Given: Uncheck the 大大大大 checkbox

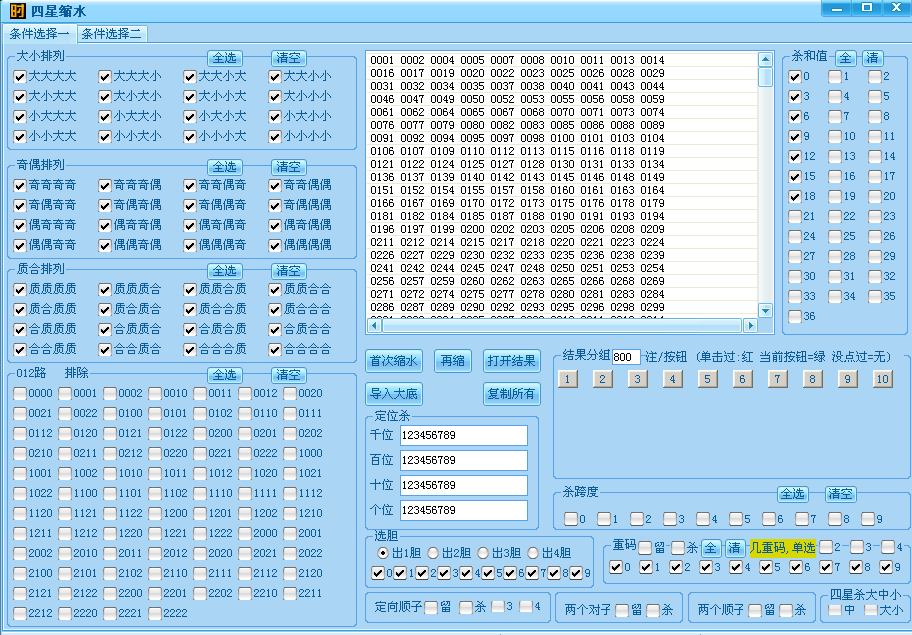Looking at the screenshot, I should (20, 76).
